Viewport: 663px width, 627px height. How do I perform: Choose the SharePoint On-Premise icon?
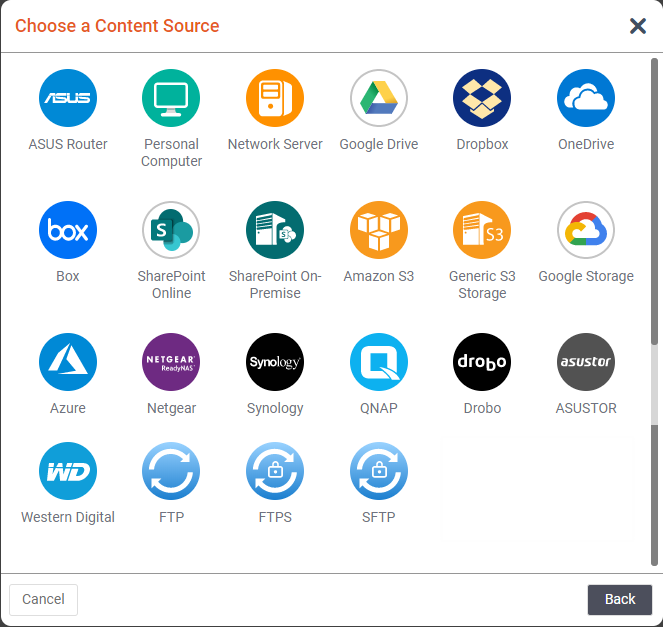pyautogui.click(x=275, y=230)
